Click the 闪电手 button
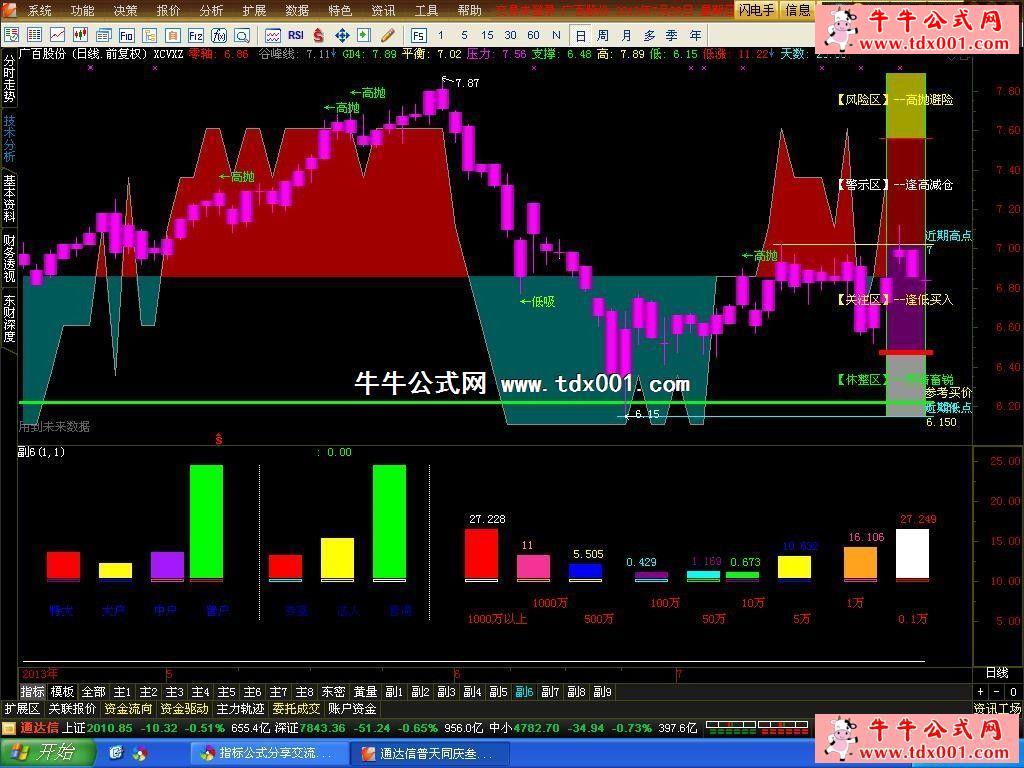 (x=756, y=10)
